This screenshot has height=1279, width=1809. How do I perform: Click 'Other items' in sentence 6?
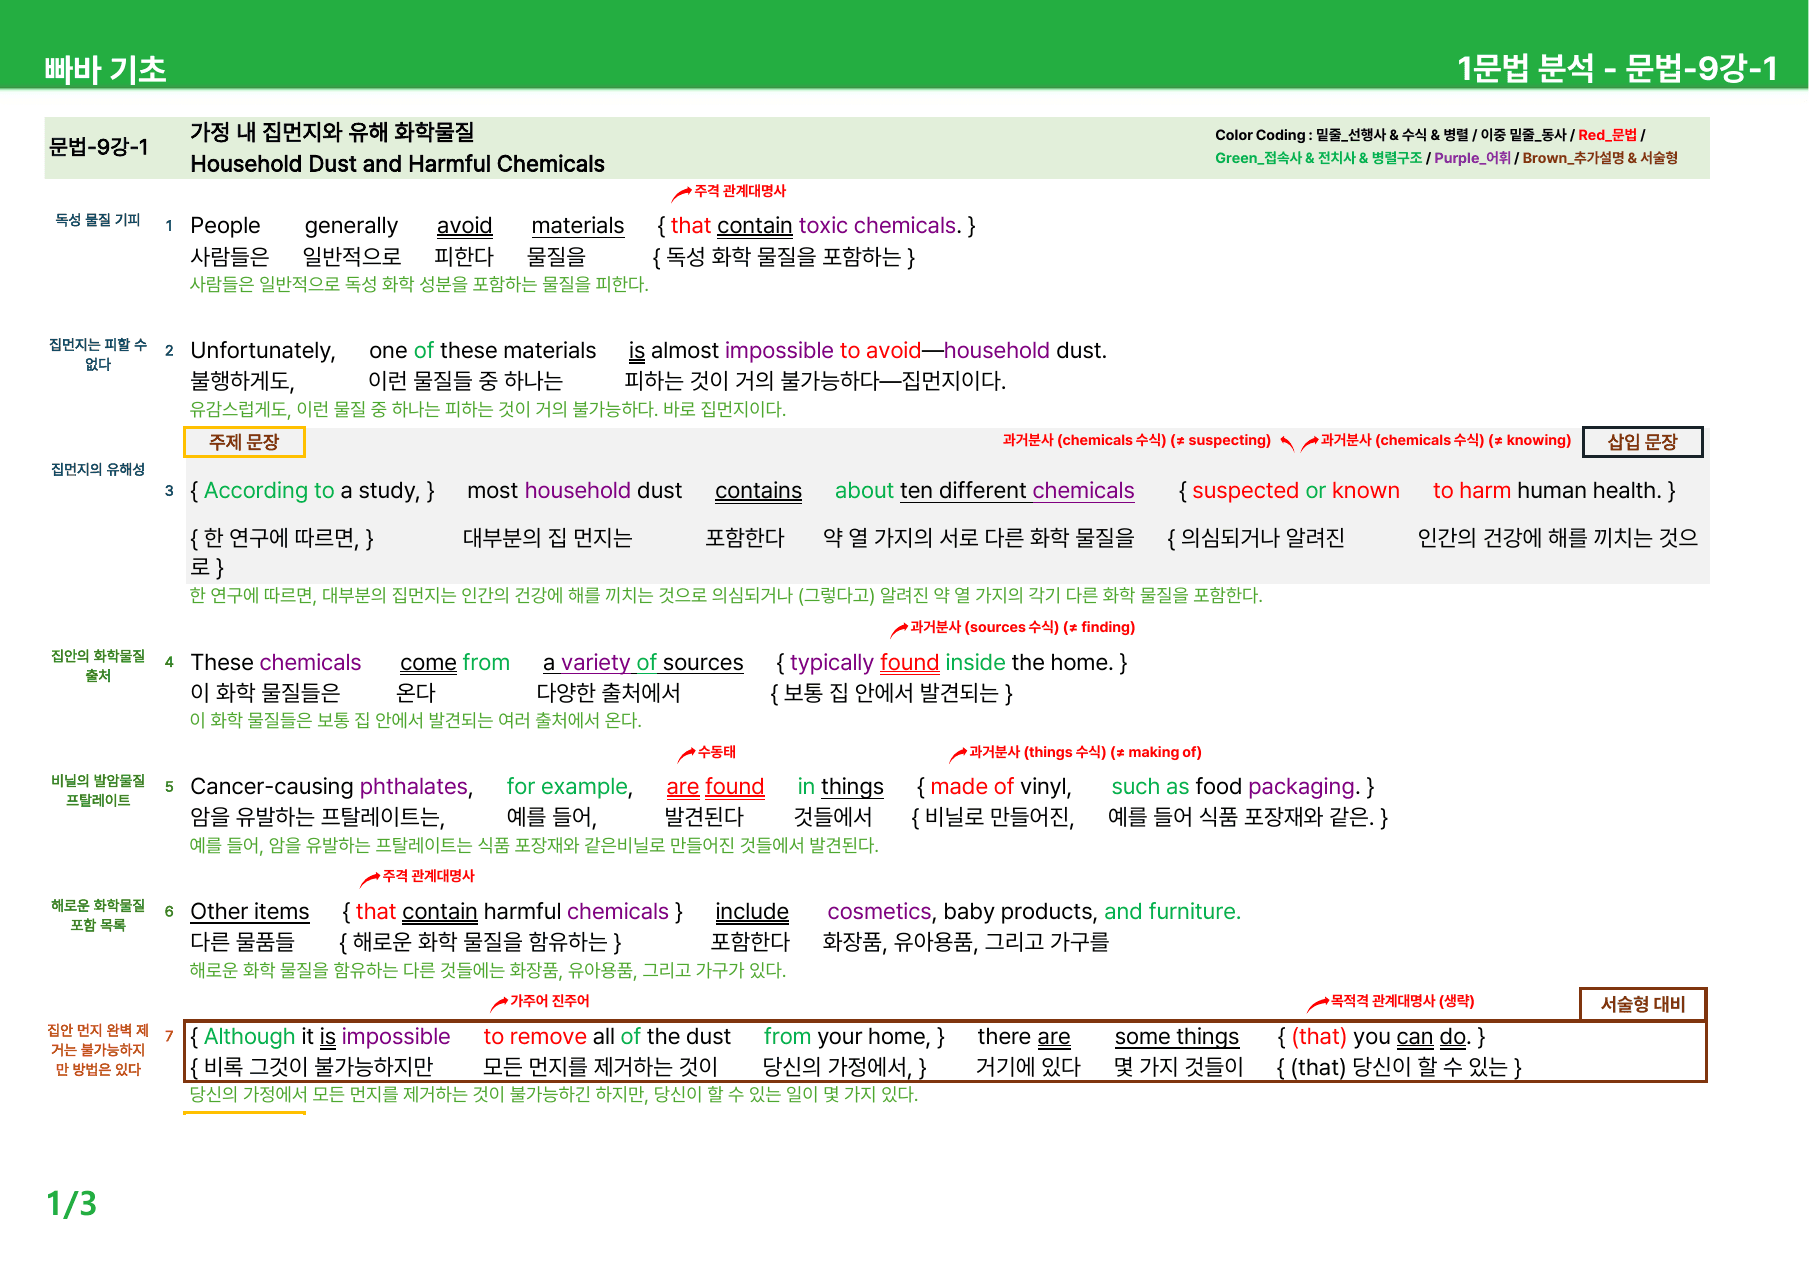(x=250, y=912)
